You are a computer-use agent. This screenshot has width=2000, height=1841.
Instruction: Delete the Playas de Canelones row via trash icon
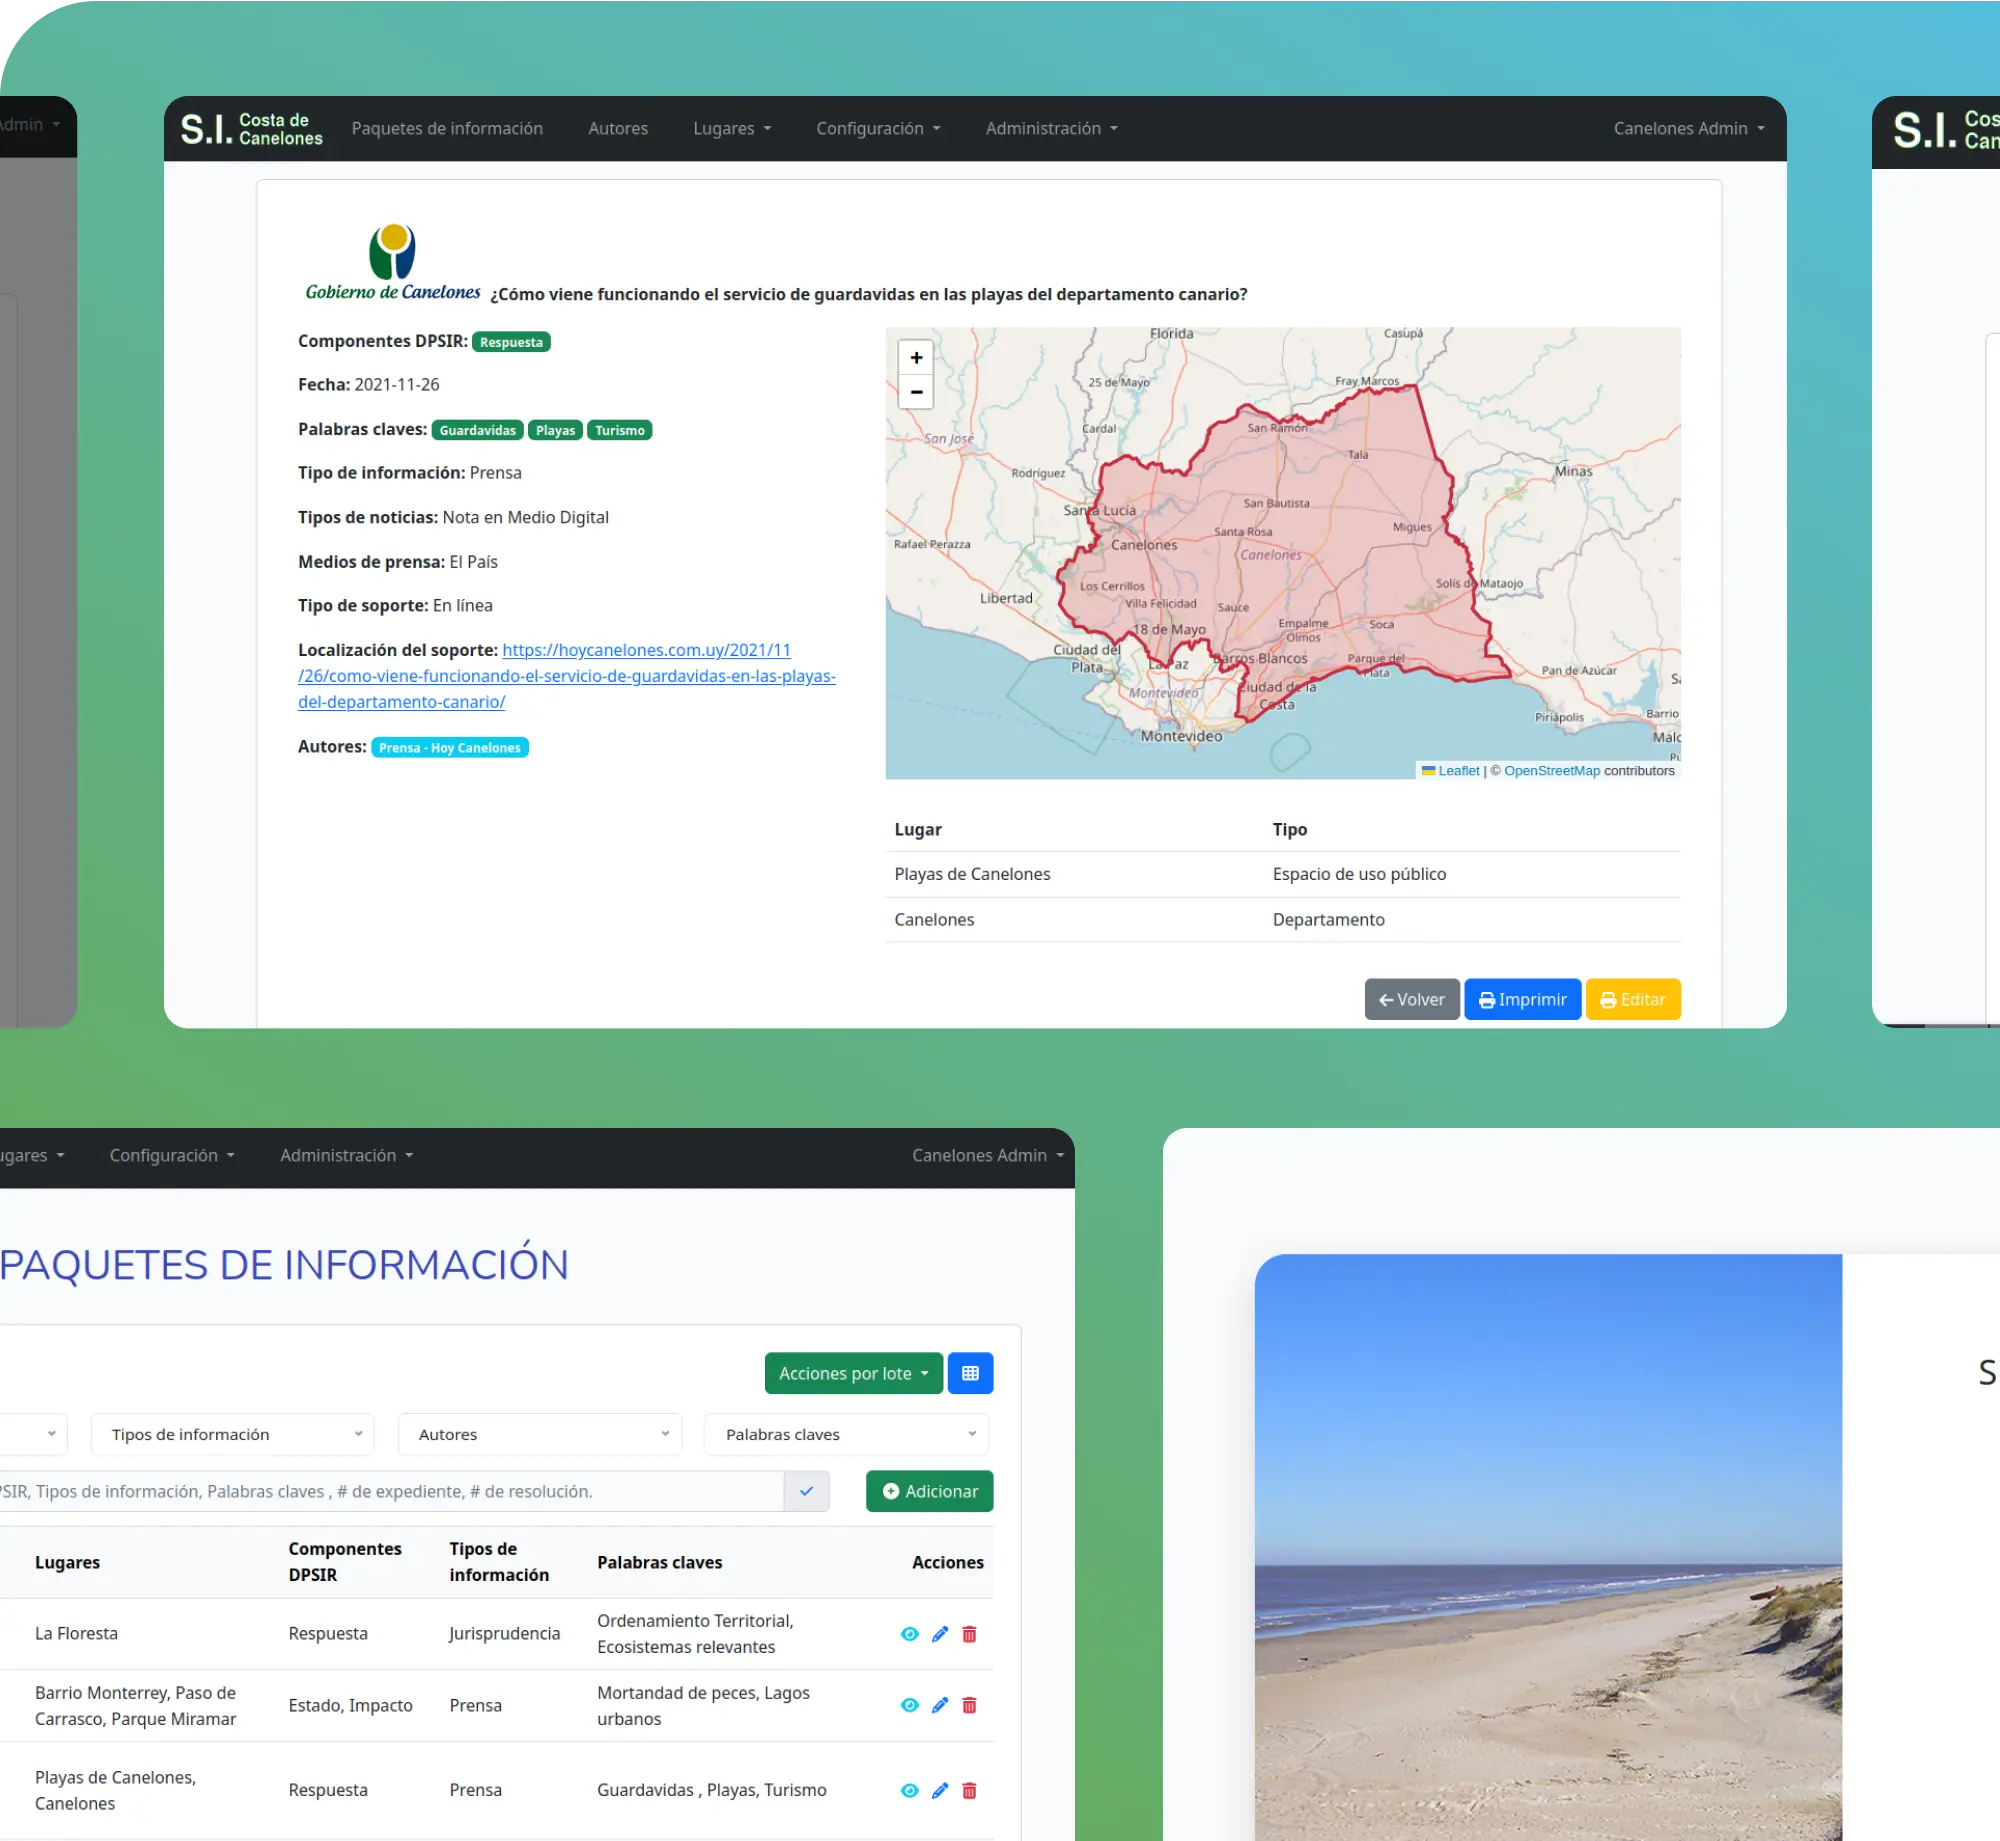tap(969, 1790)
